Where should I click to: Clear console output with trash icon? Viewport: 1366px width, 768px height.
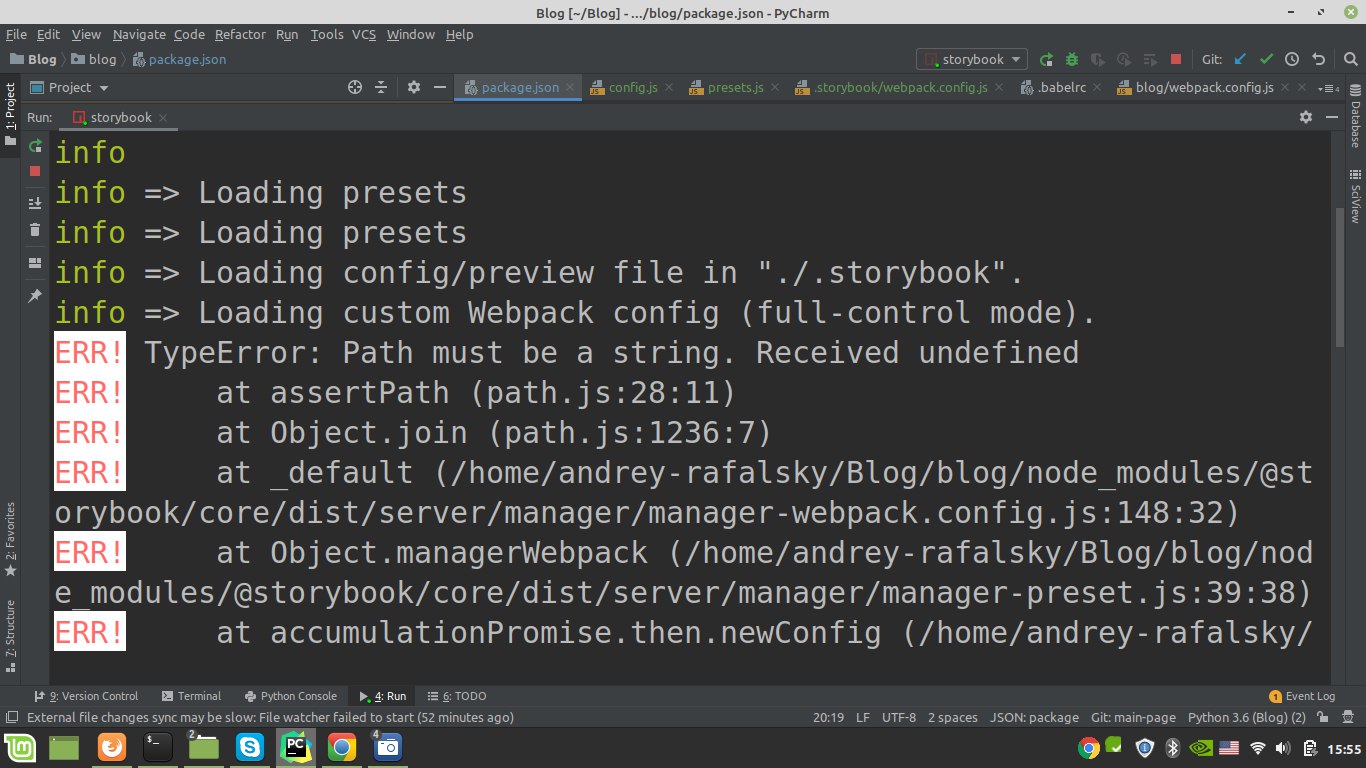click(x=35, y=230)
